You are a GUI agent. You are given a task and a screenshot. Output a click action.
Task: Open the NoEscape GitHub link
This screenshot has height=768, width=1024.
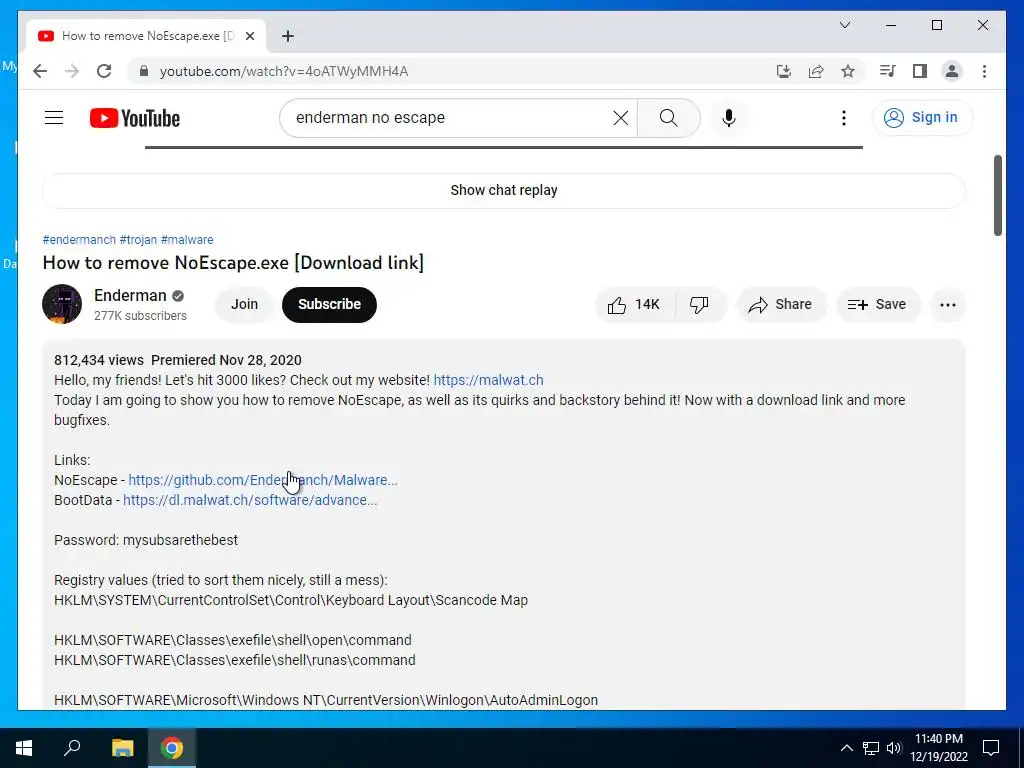[263, 480]
